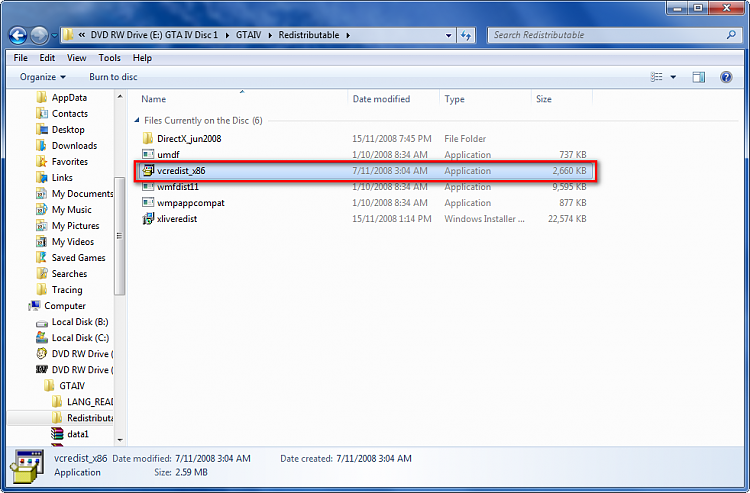Screen dimensions: 750x493
Task: Click the navigation pane scroll-up arrow
Action: tap(120, 97)
